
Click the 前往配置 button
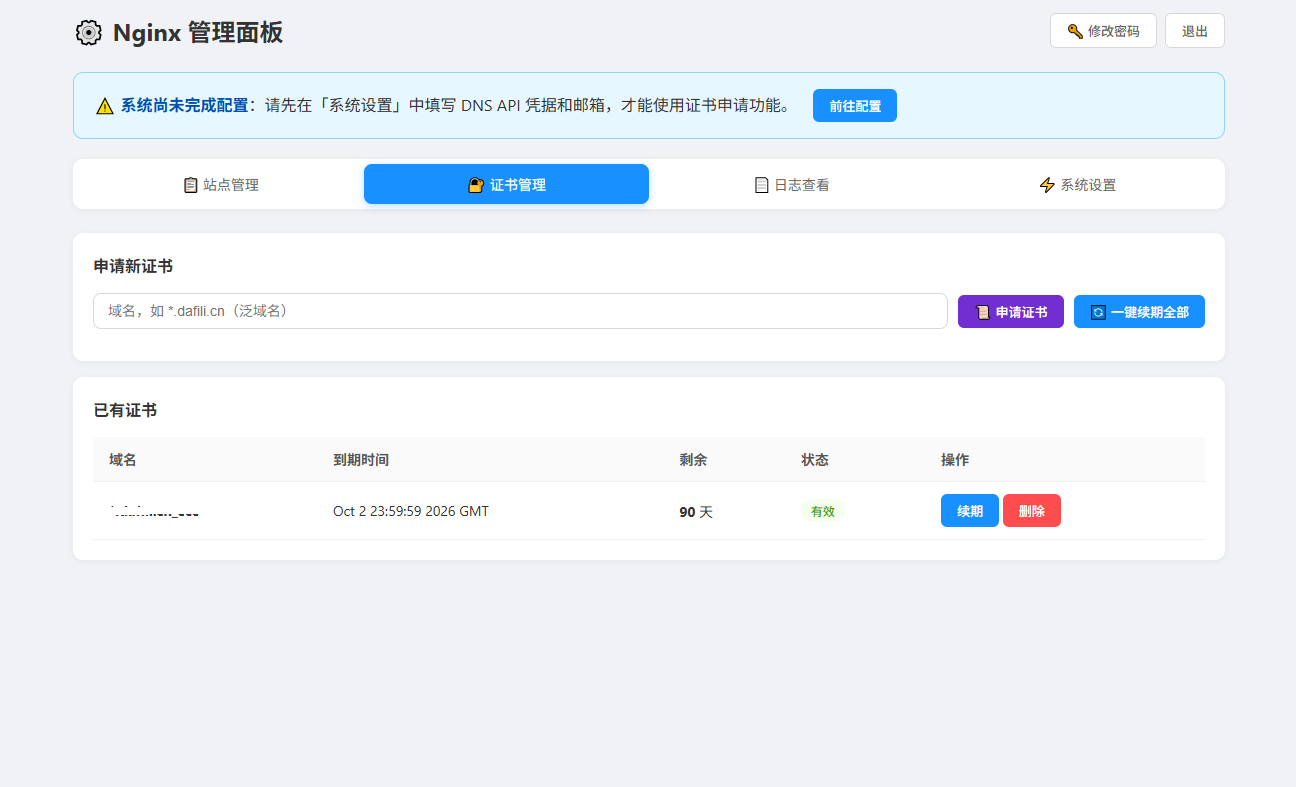855,106
